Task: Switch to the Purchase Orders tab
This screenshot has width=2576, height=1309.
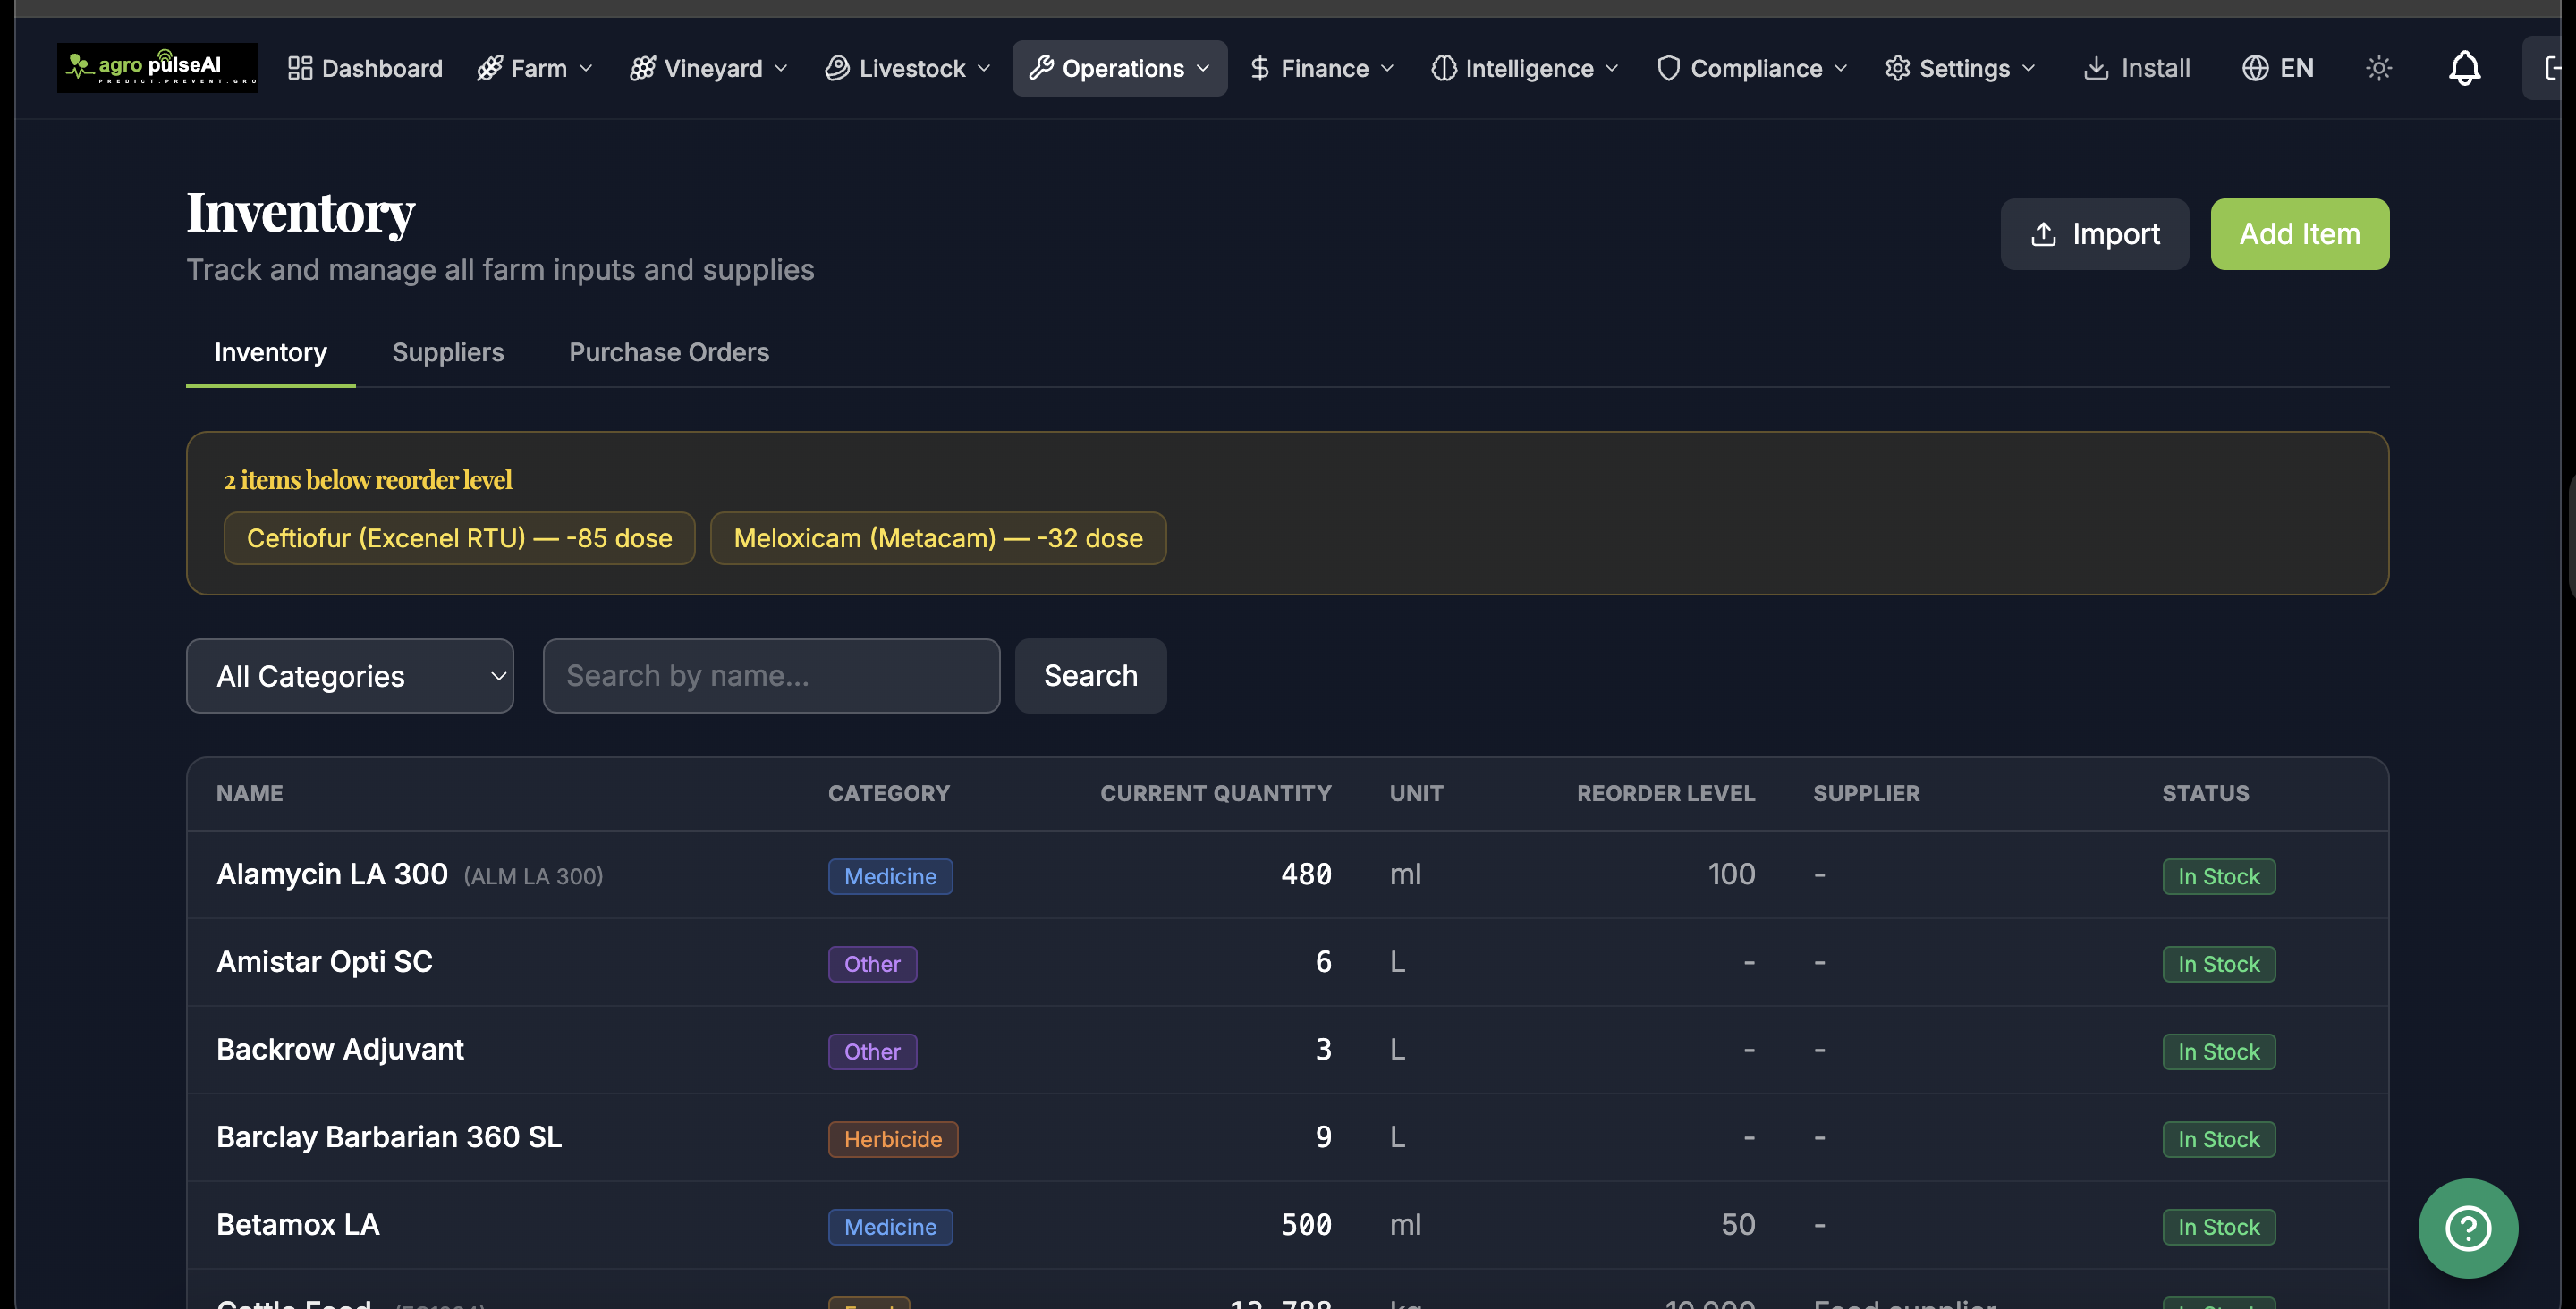Action: click(669, 352)
